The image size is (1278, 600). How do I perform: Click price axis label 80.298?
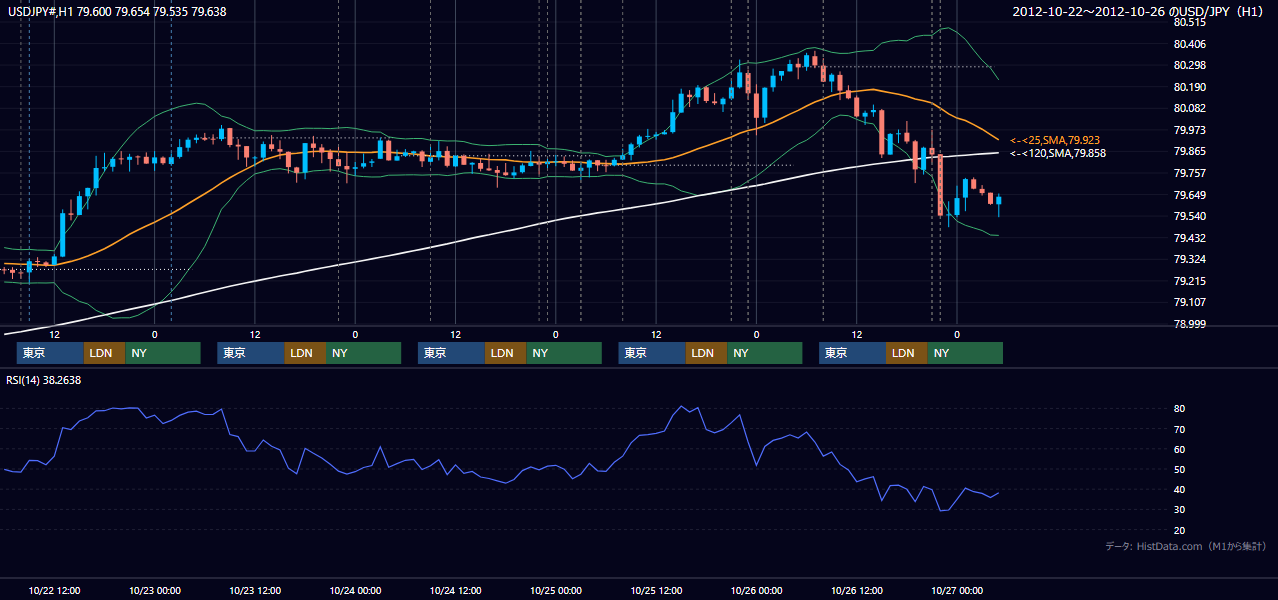(1191, 65)
